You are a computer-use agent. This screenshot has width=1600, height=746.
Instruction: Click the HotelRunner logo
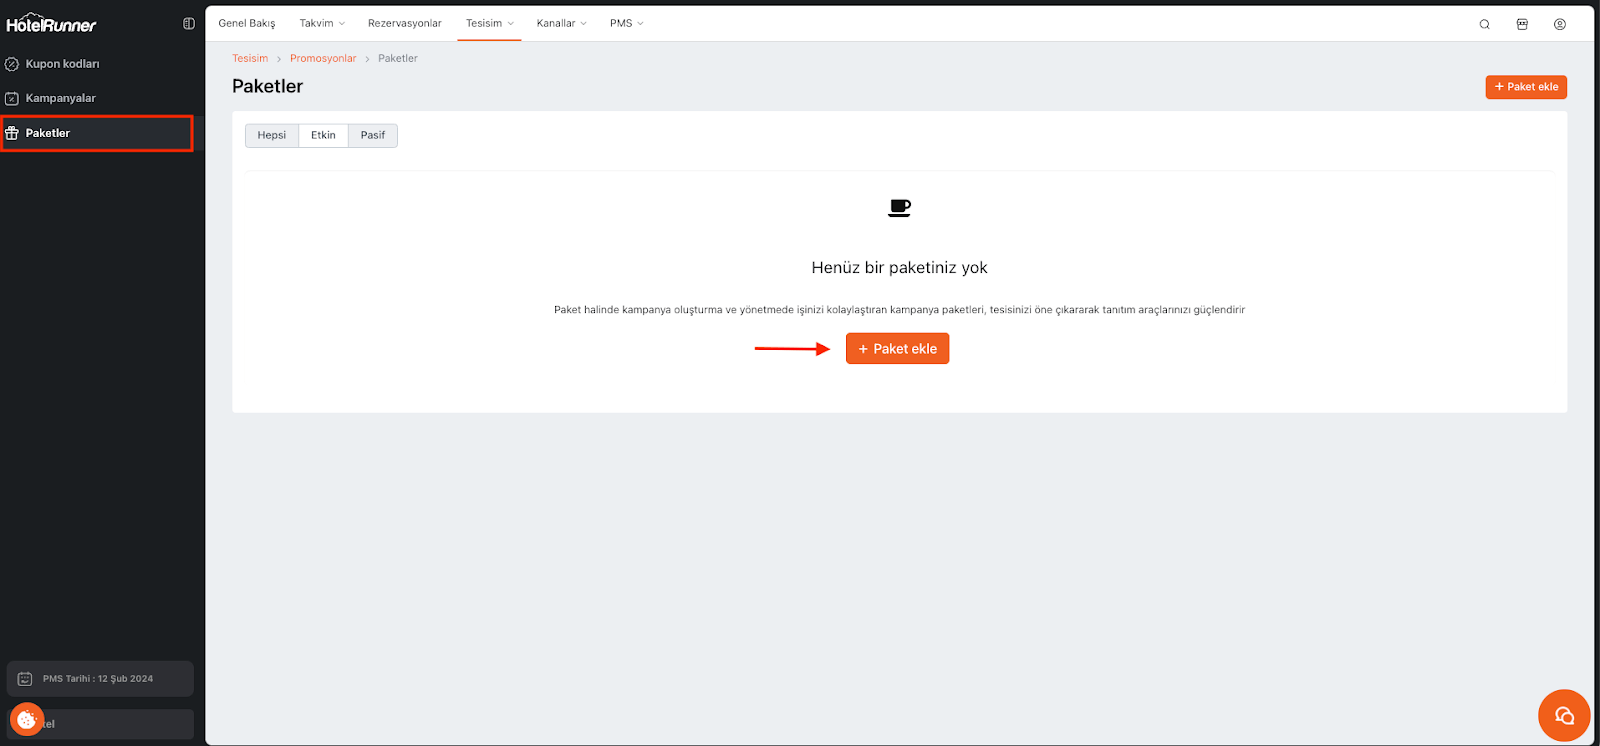click(x=51, y=23)
